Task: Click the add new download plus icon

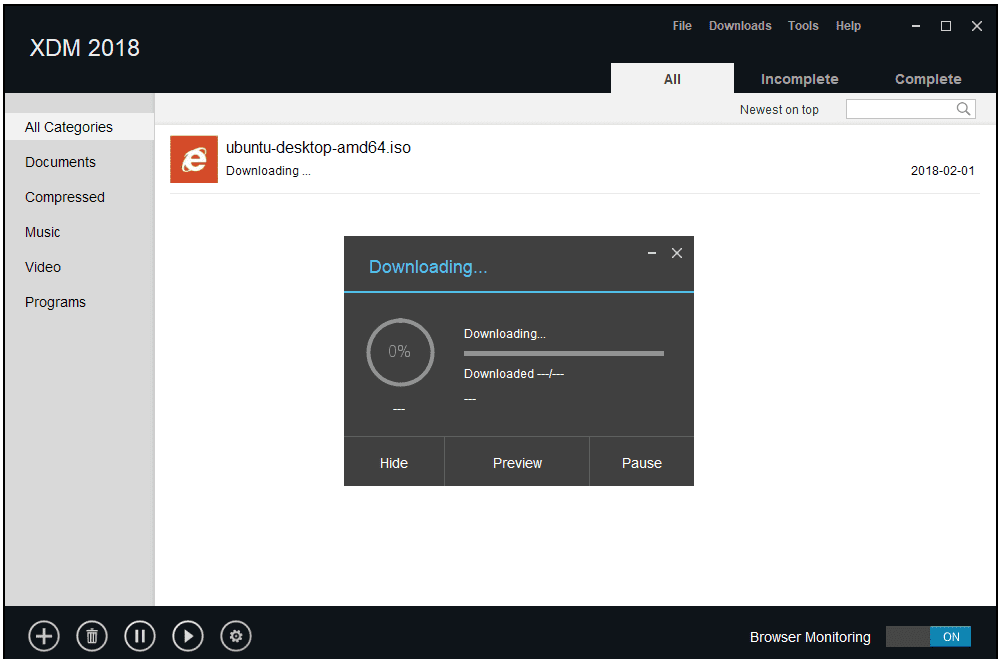Action: (x=44, y=636)
